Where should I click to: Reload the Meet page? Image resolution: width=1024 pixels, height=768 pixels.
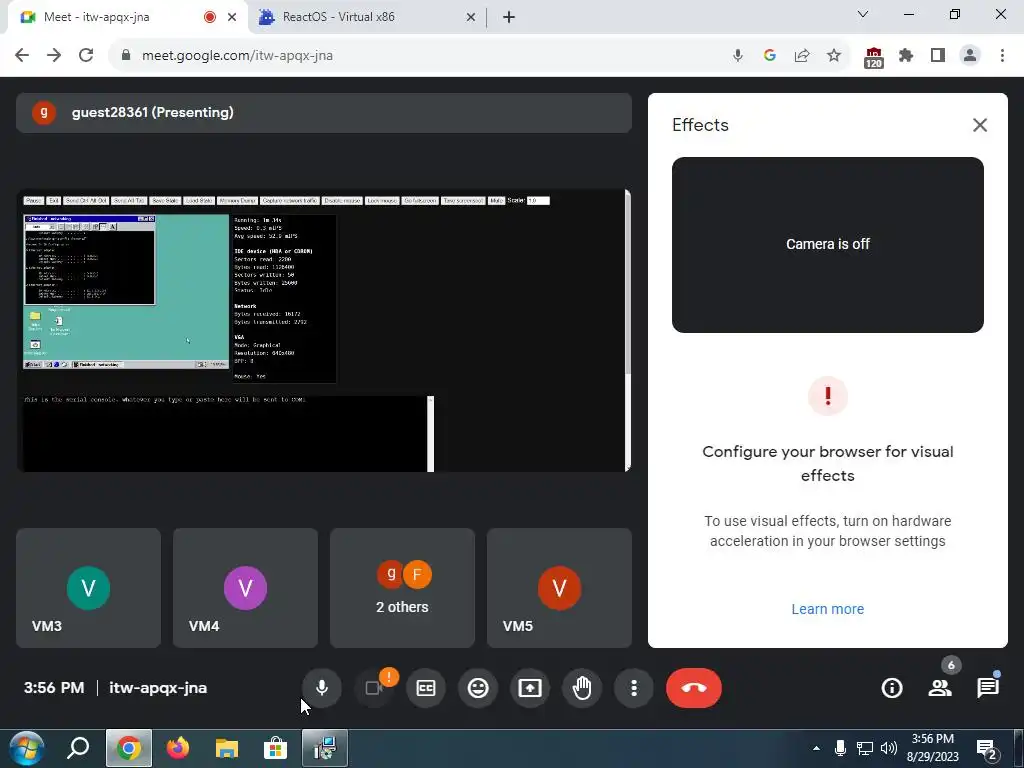point(86,56)
